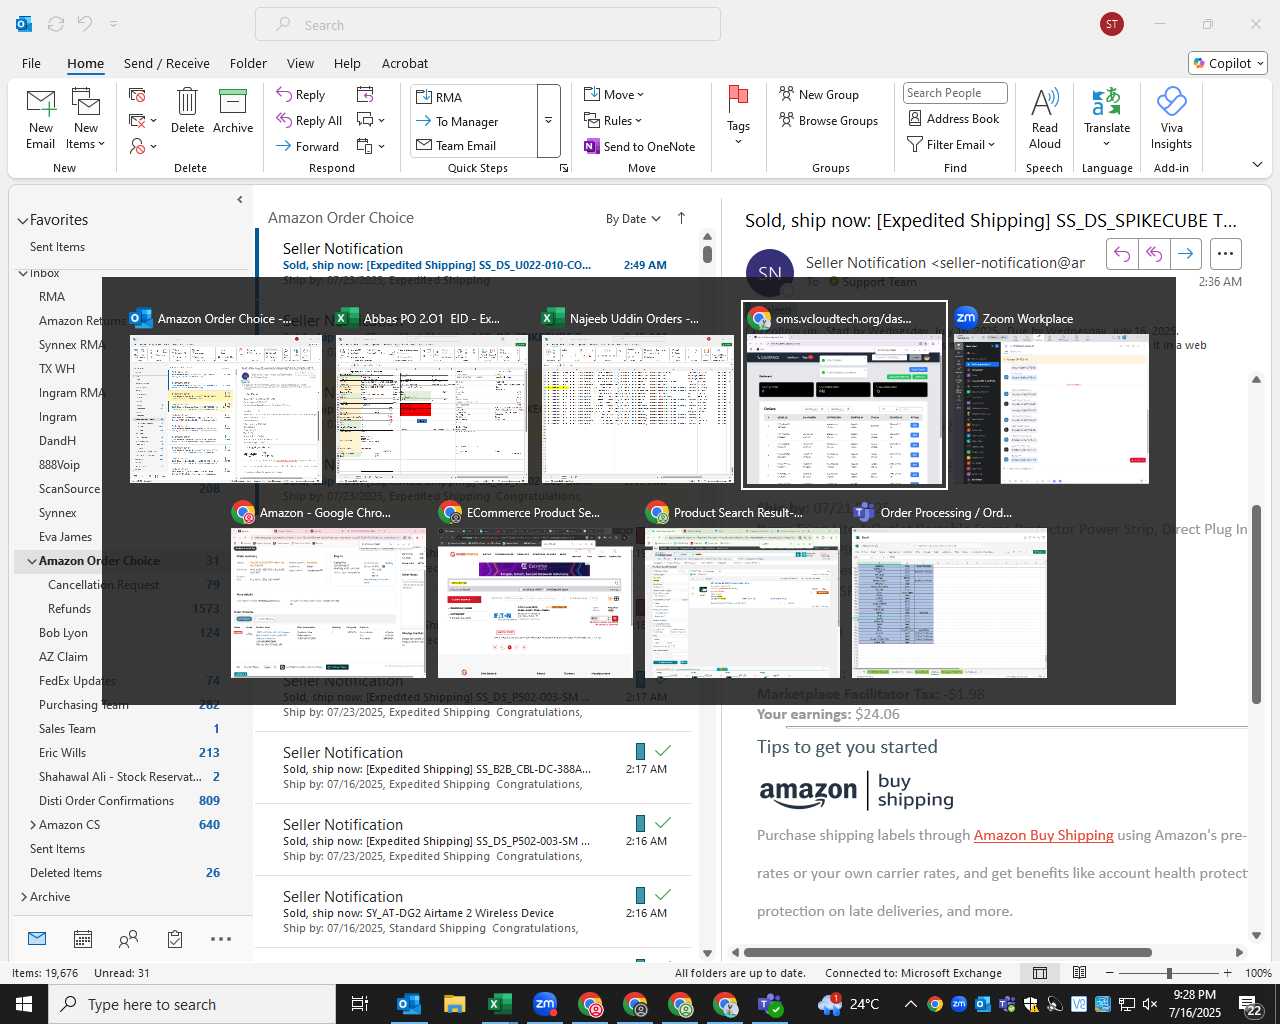
Task: Expand the Quick Steps gallery
Action: pyautogui.click(x=548, y=121)
